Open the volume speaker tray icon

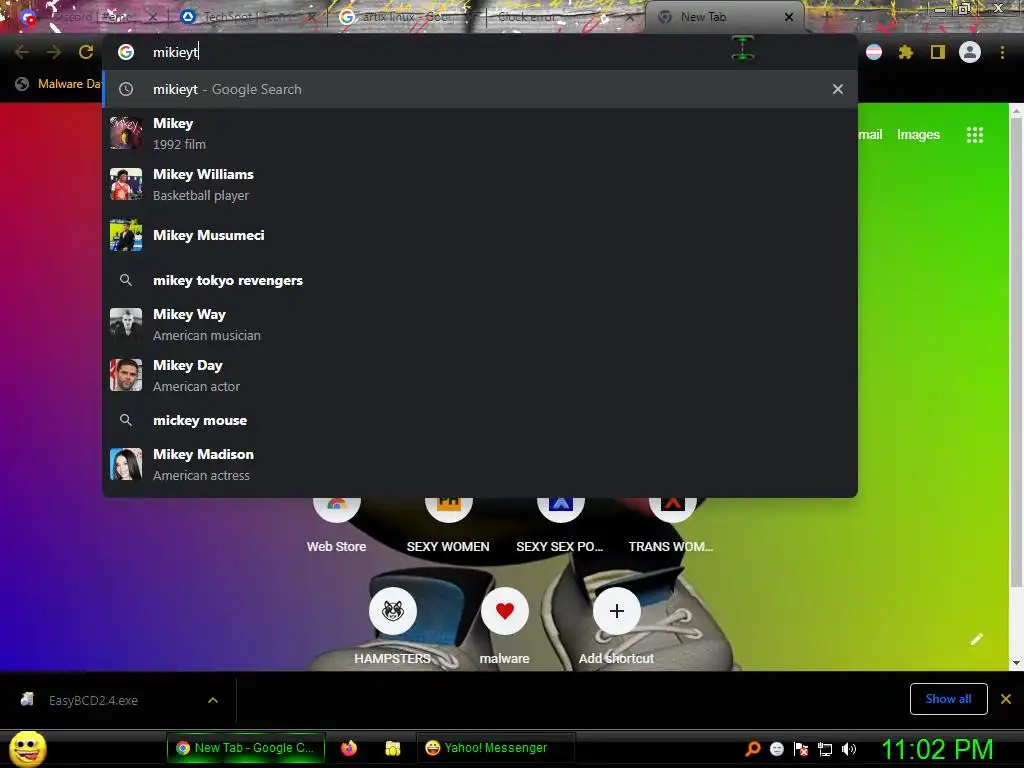[849, 748]
